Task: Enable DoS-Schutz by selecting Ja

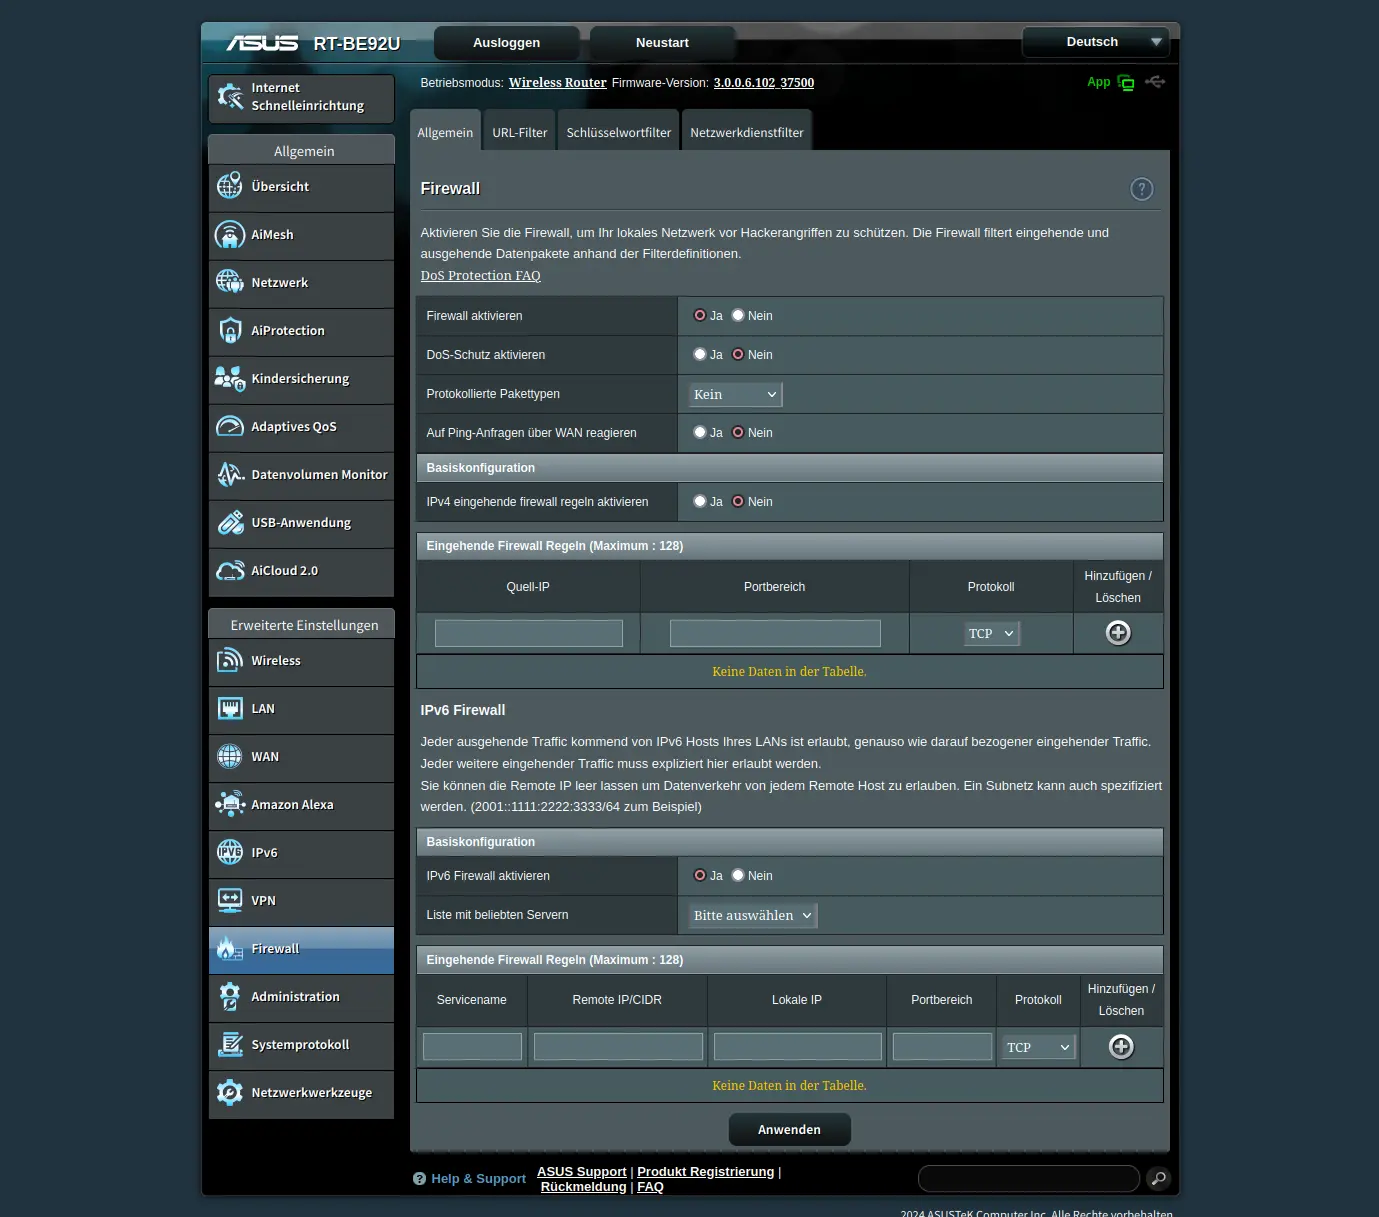Action: [x=700, y=355]
